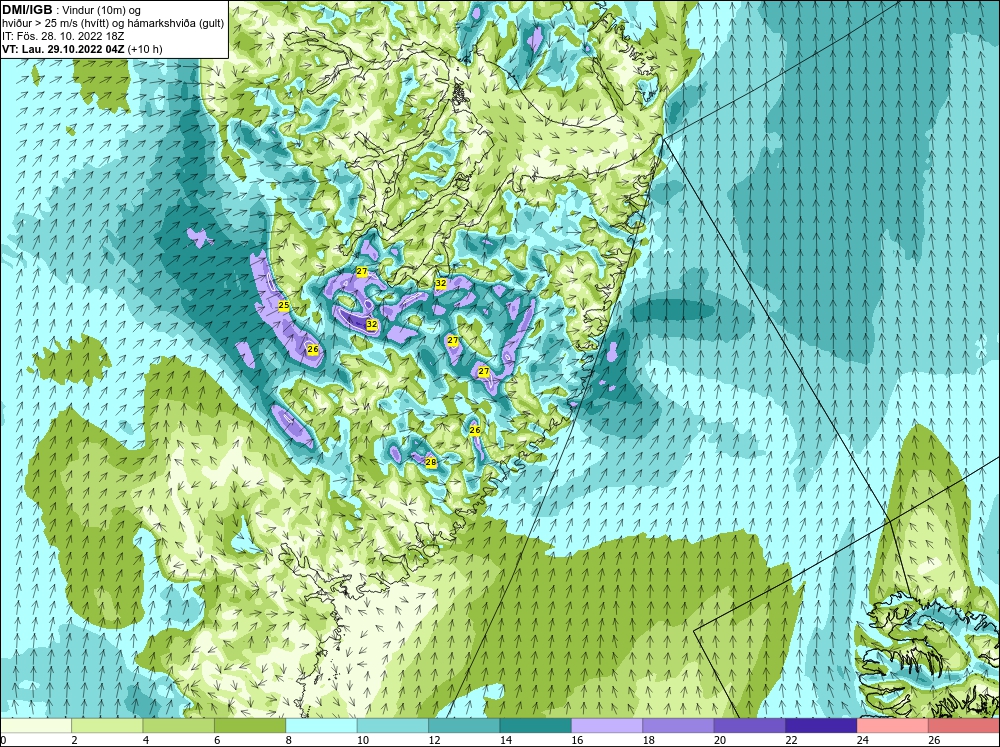
Task: Click the yellow 25 gust label
Action: coord(284,306)
